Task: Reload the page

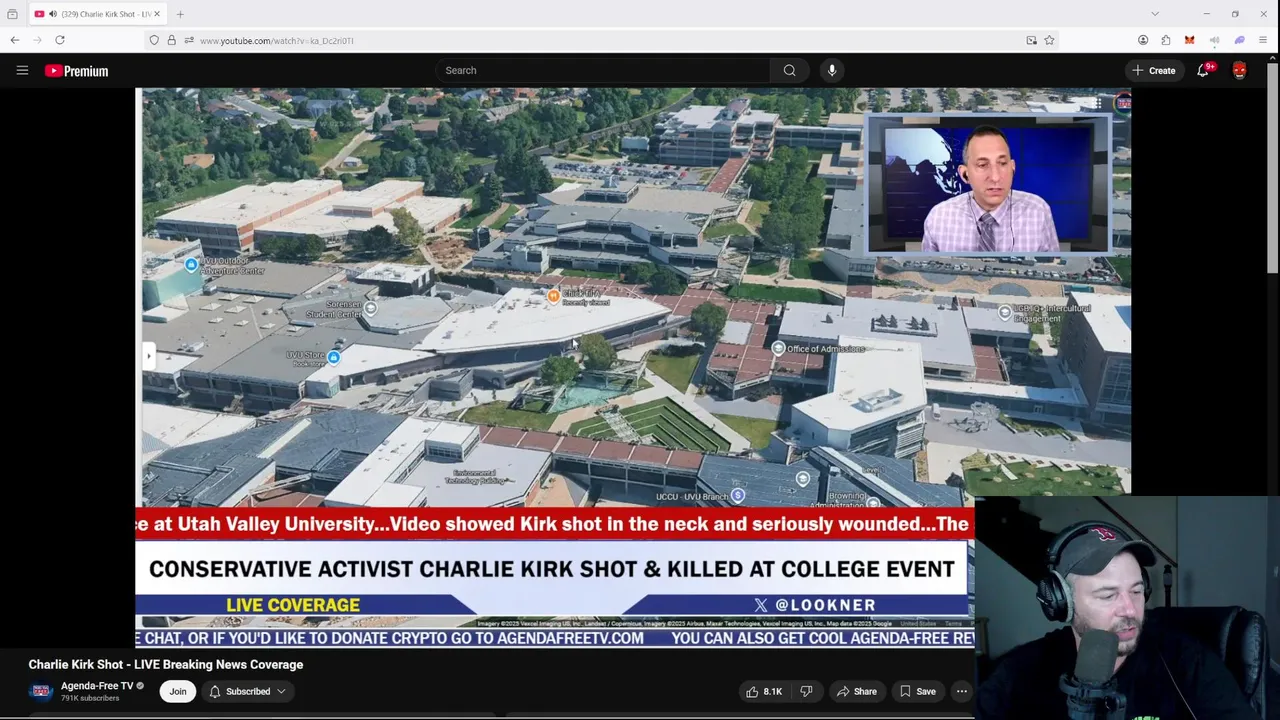Action: click(x=60, y=40)
